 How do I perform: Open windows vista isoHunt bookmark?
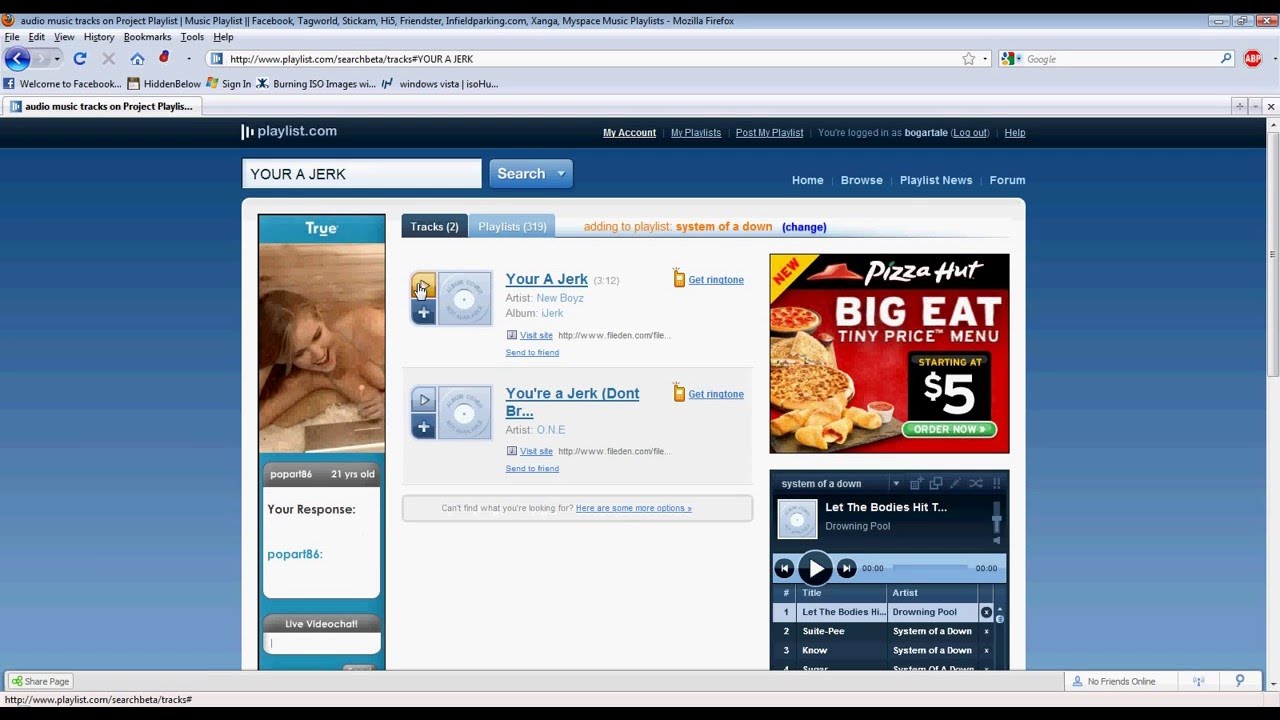(x=440, y=84)
